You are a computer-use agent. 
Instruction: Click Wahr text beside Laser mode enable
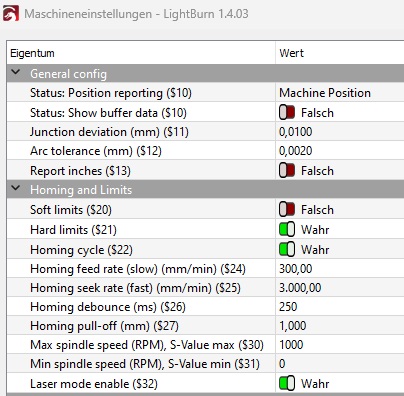point(315,384)
